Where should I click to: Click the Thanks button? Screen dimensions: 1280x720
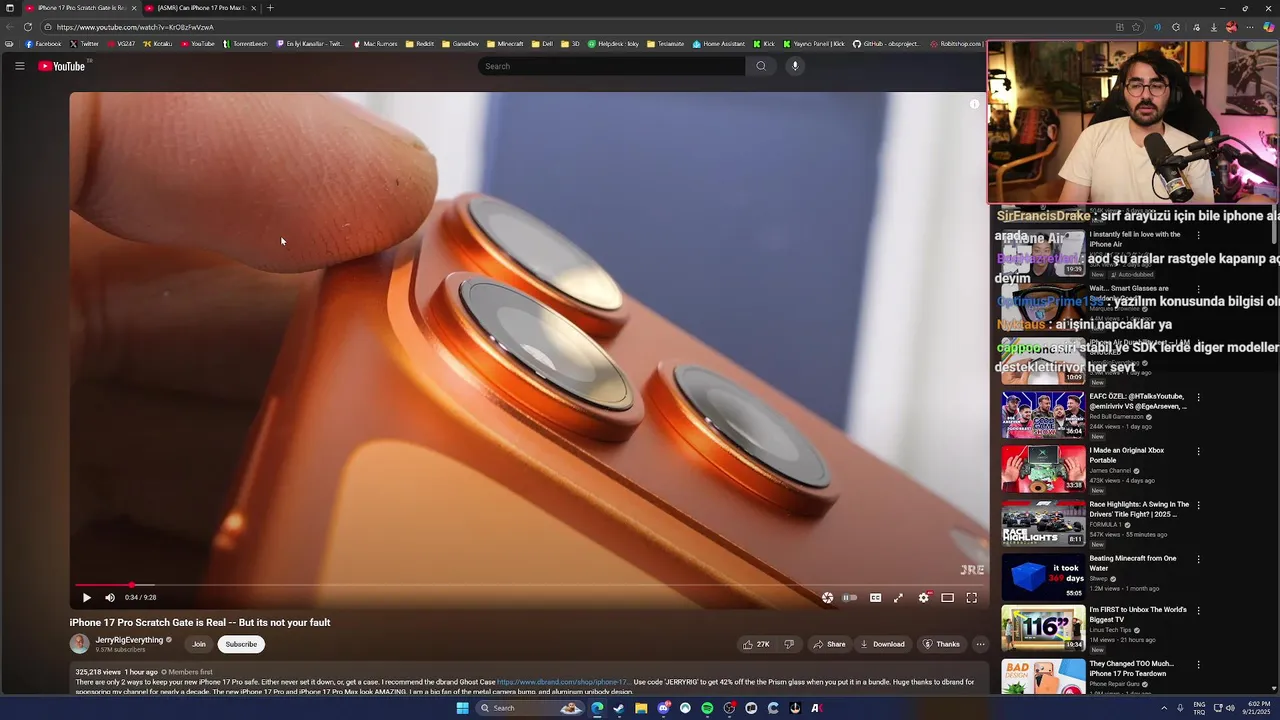pyautogui.click(x=941, y=644)
